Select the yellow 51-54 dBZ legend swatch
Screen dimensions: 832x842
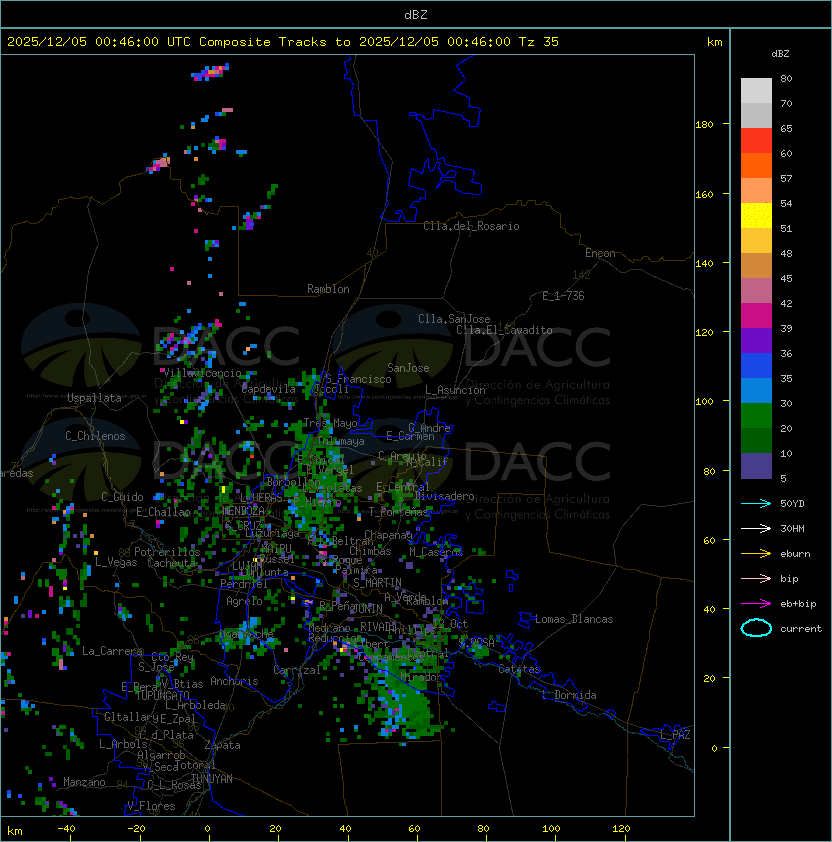click(756, 216)
